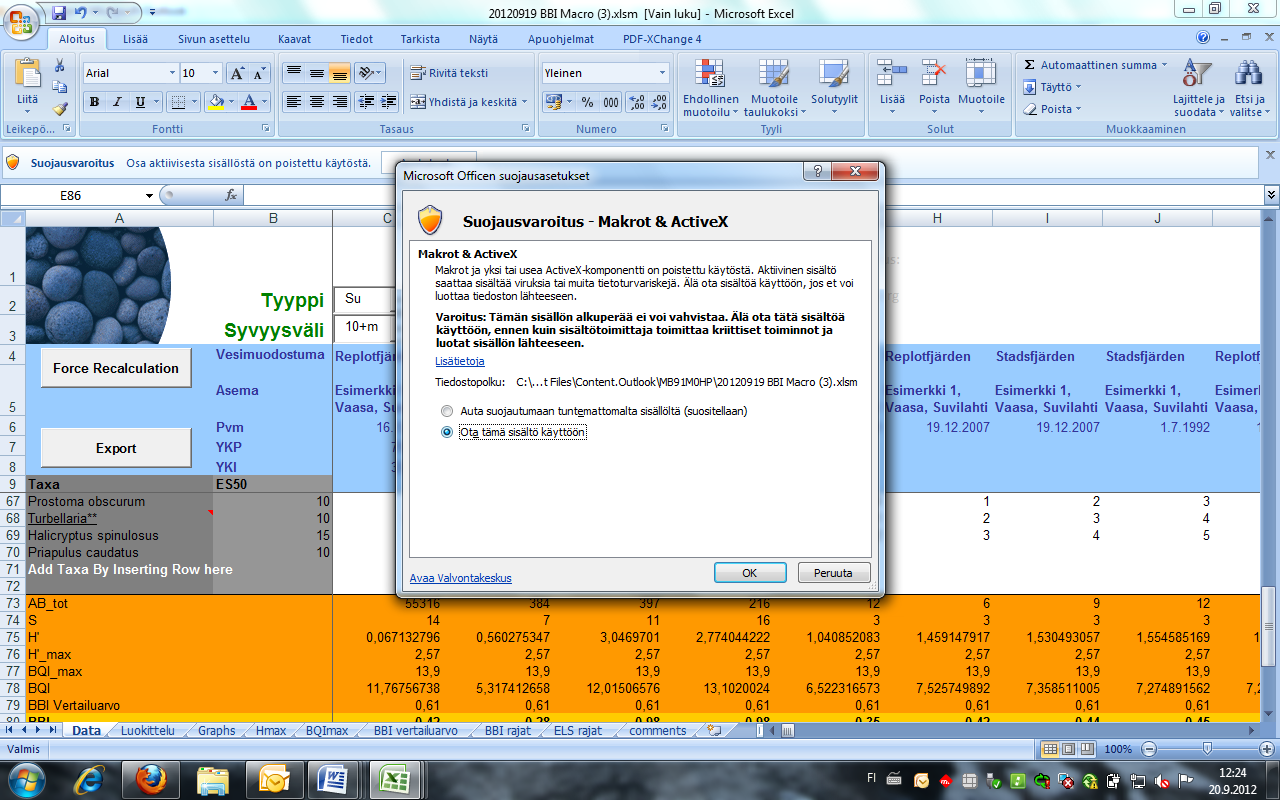Toggle bottom vertical alignment button
The width and height of the screenshot is (1280, 800).
click(x=340, y=73)
